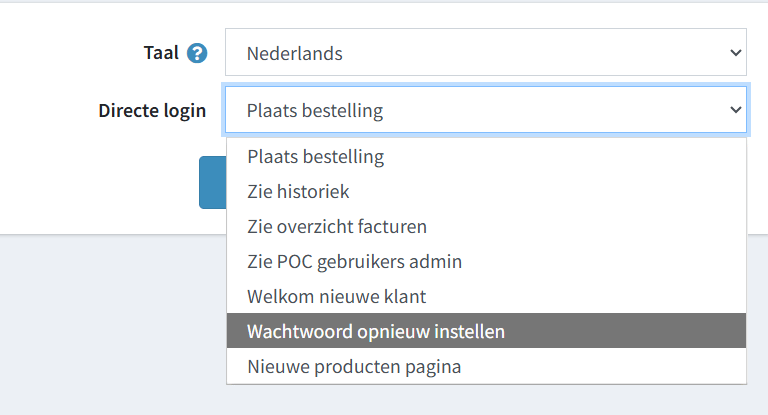768x415 pixels.
Task: Click blank white space left of Taal label
Action: tap(60, 53)
